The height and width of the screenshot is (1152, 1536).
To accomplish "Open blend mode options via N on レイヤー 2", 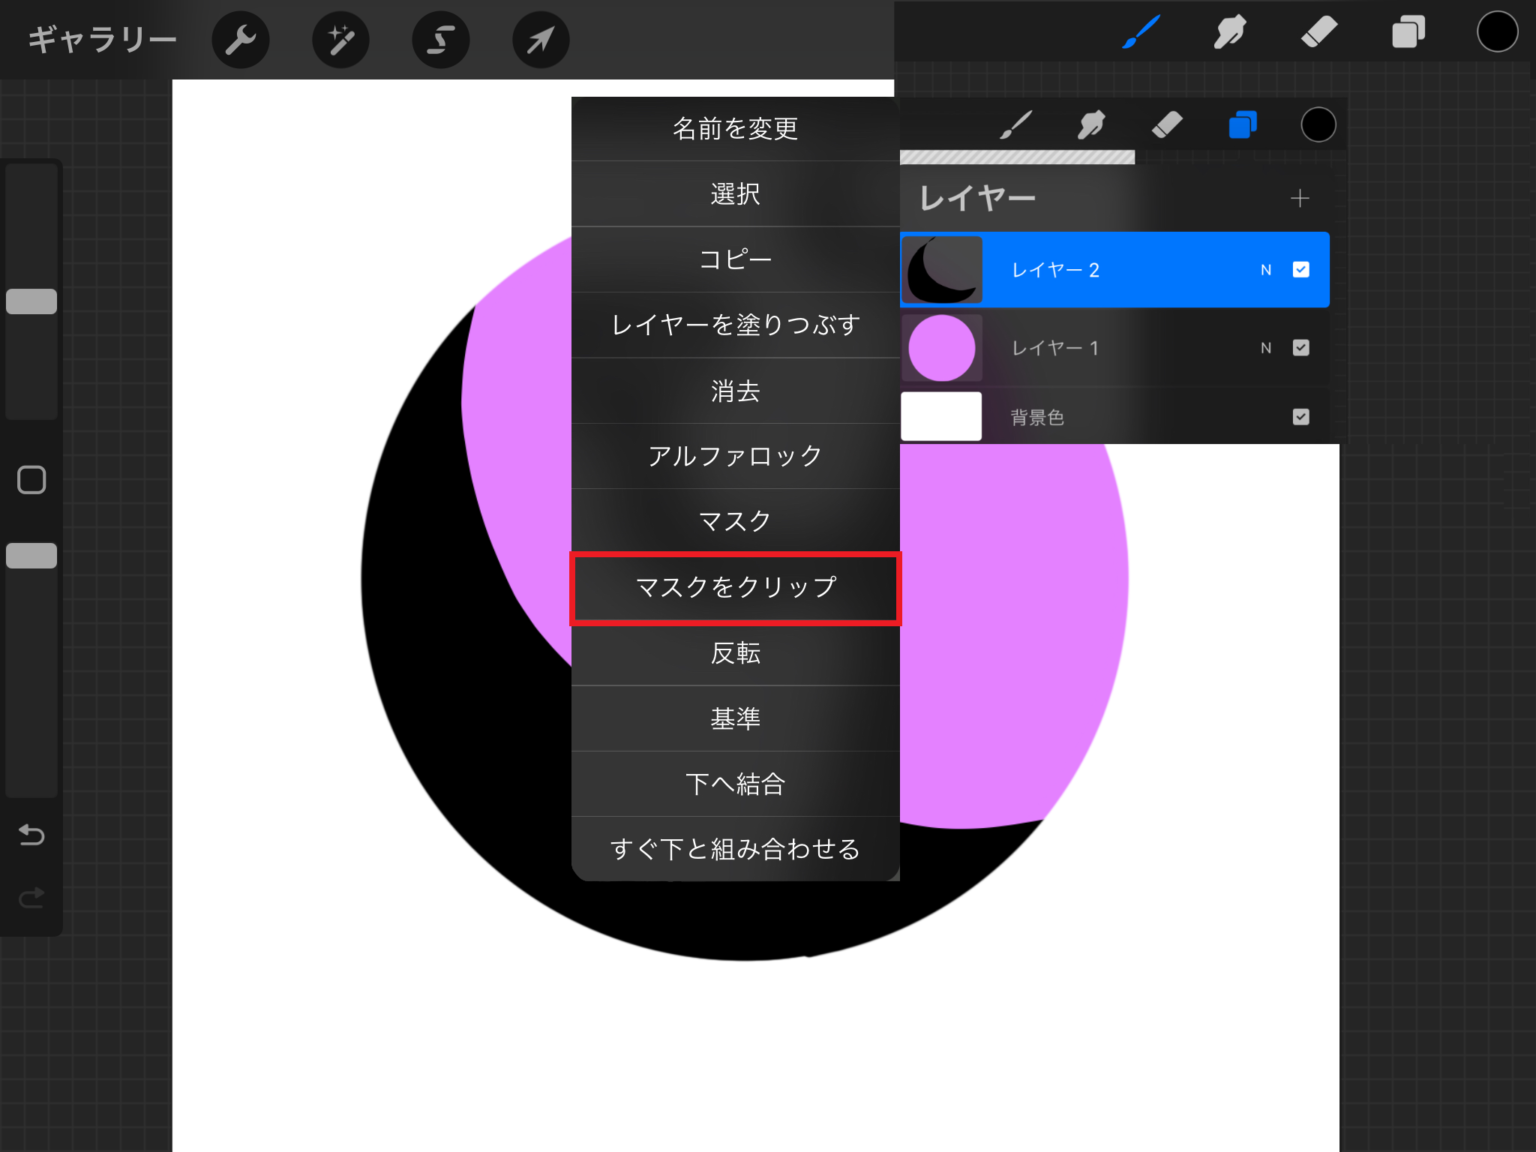I will 1265,269.
